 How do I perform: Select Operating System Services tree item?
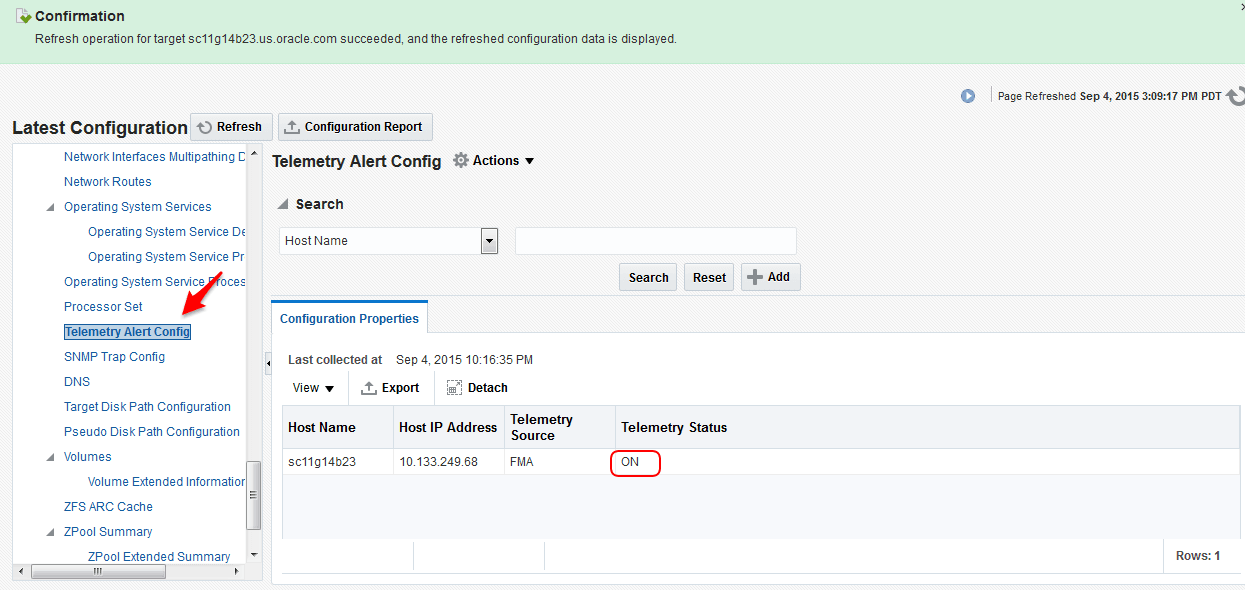pos(138,207)
